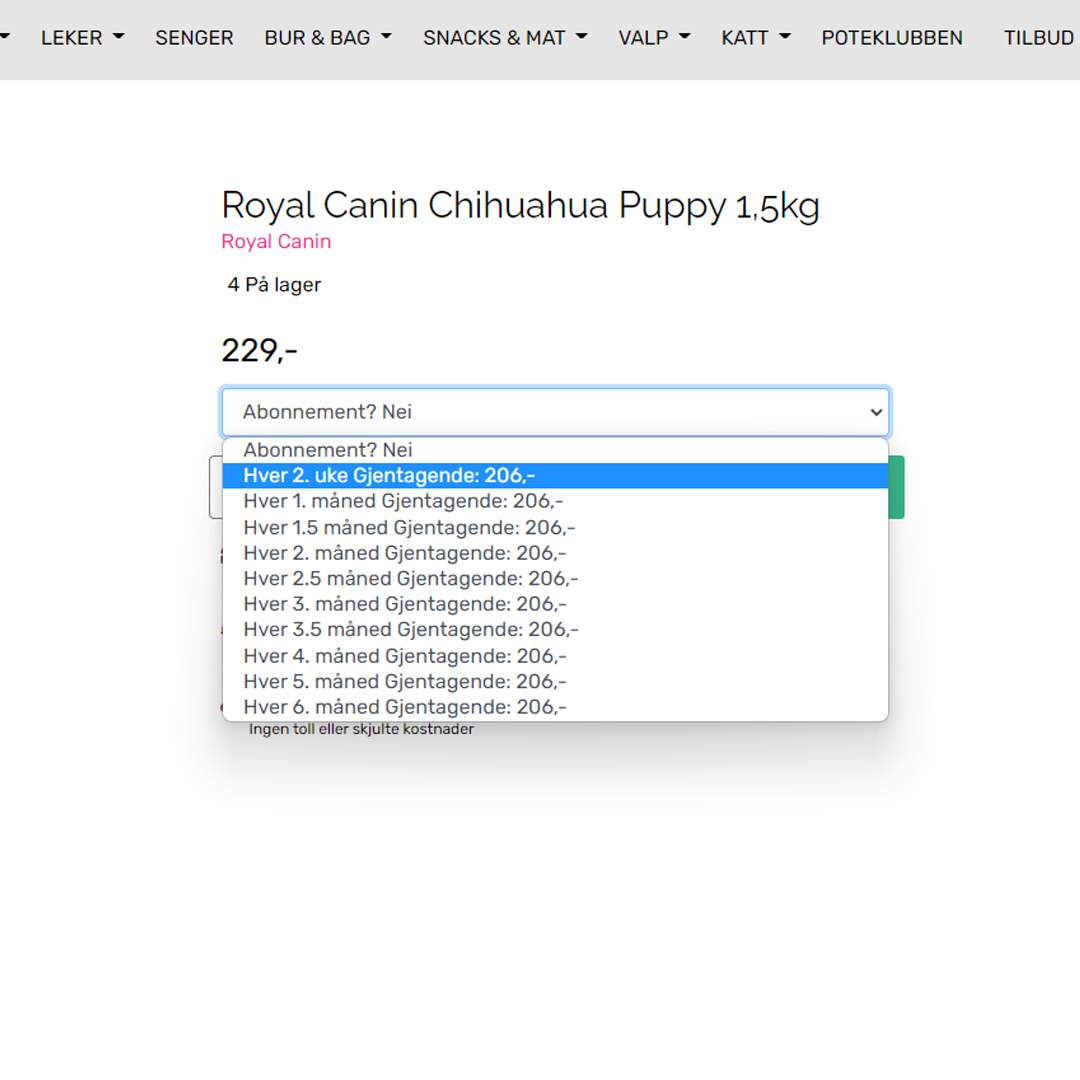Viewport: 1080px width, 1080px height.
Task: Select 'Hver 2.5 måned Gjentagende' option
Action: (x=555, y=579)
